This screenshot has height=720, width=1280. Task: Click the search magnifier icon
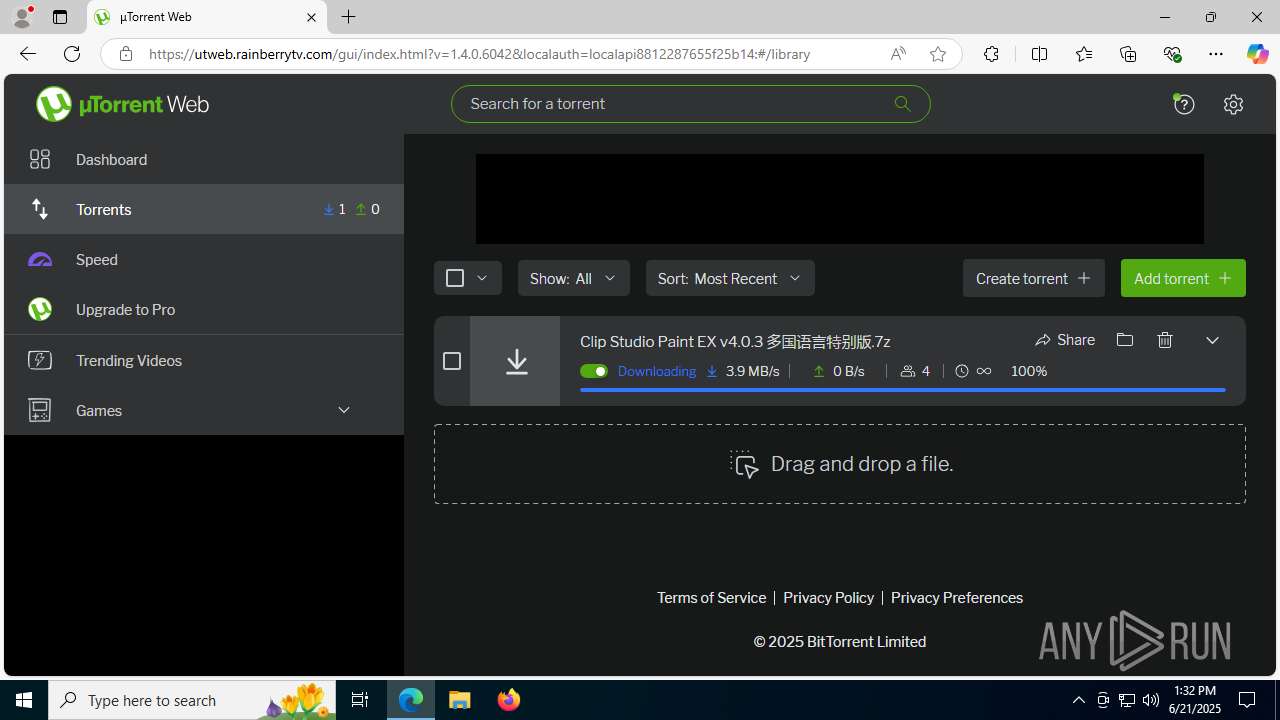point(902,104)
